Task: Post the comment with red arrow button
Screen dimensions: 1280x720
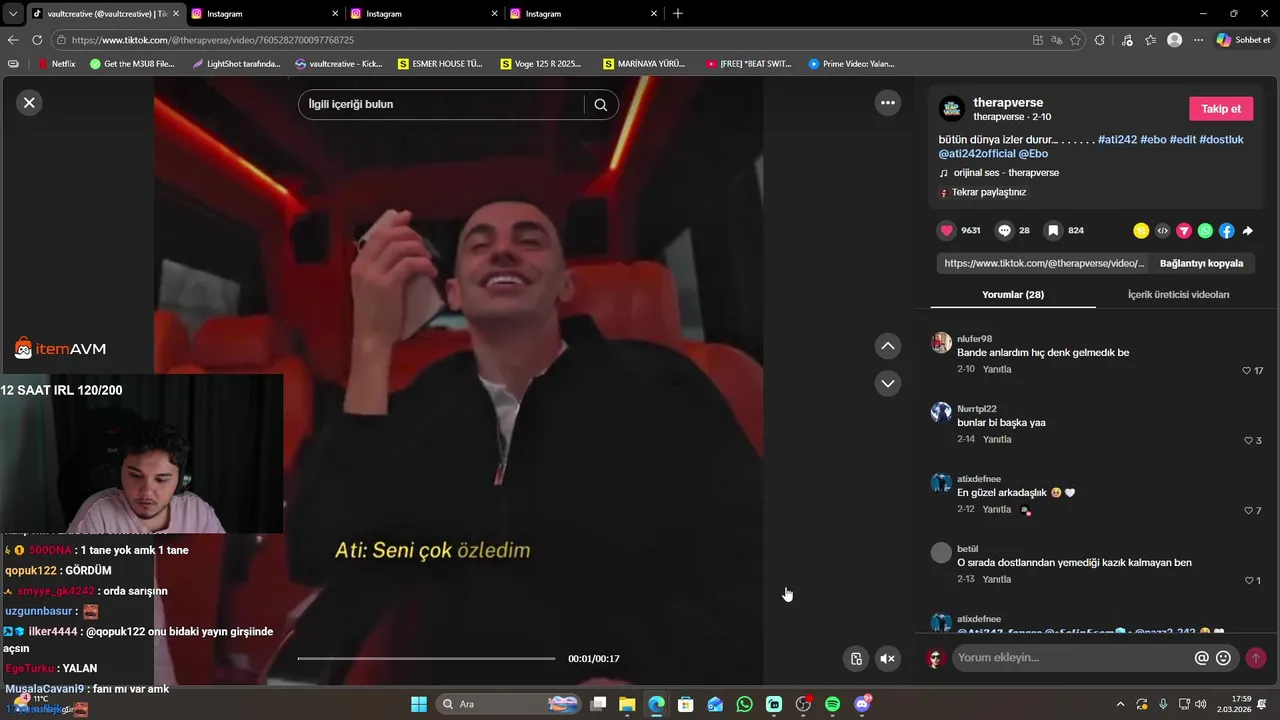Action: (1255, 658)
